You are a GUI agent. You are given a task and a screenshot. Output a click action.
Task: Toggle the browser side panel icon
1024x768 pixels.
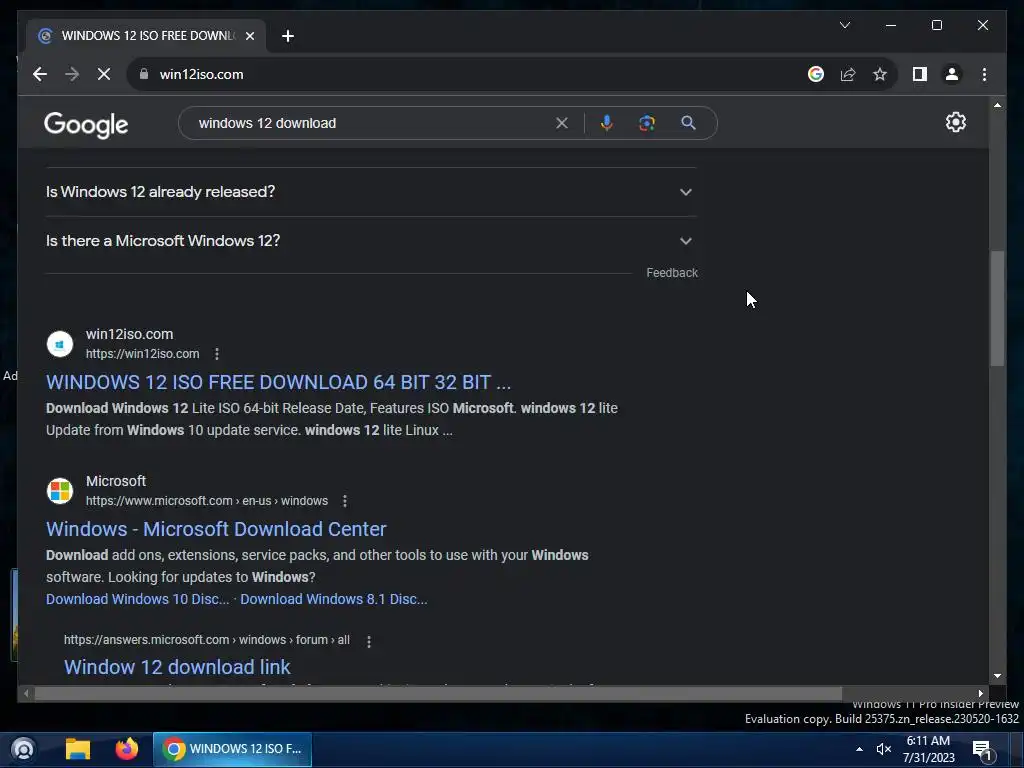[x=920, y=74]
